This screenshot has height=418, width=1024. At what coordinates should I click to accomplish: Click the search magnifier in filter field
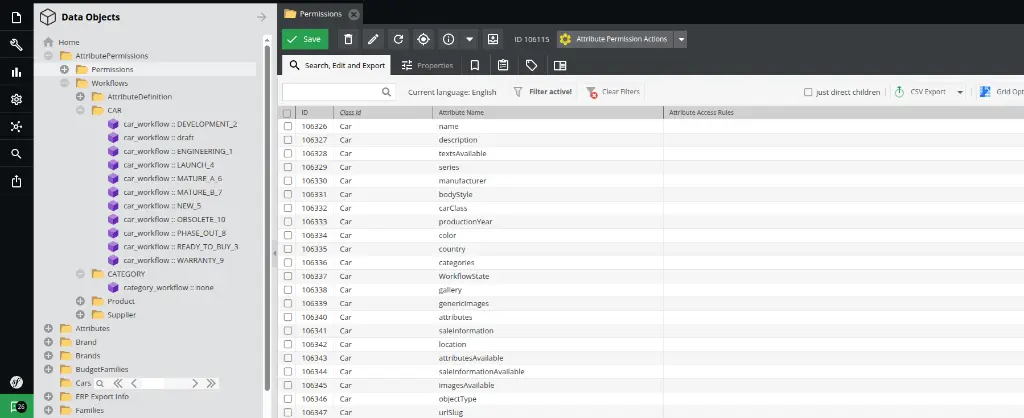coord(387,92)
